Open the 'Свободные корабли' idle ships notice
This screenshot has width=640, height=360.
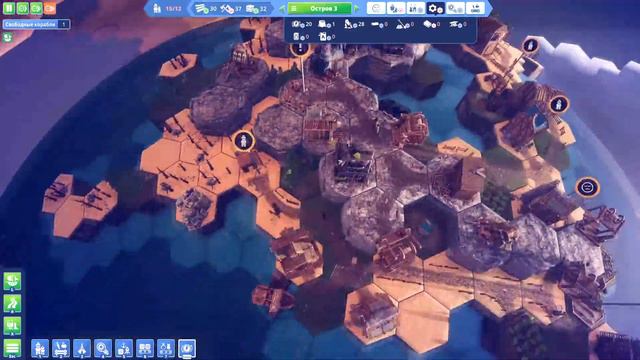pos(36,24)
